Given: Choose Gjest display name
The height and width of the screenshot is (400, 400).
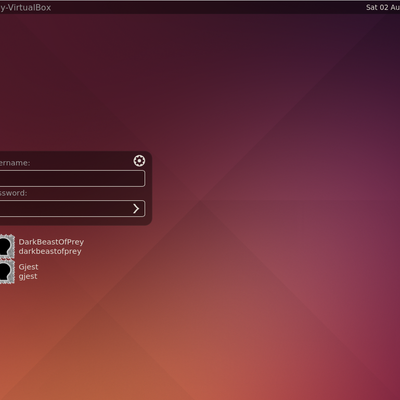Looking at the screenshot, I should [28, 267].
